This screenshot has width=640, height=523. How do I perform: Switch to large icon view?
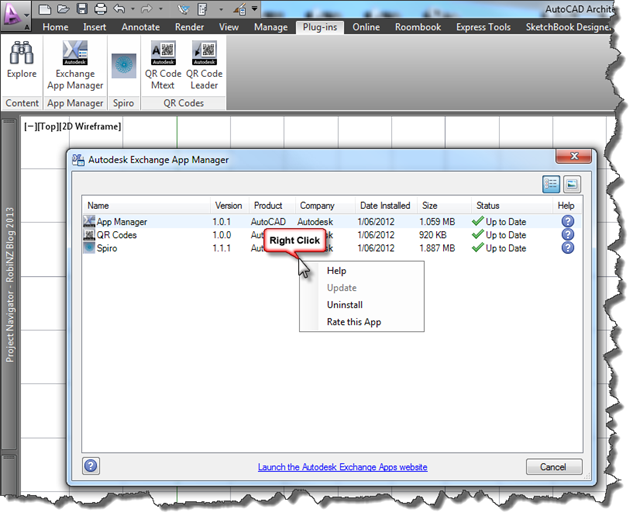click(x=572, y=184)
